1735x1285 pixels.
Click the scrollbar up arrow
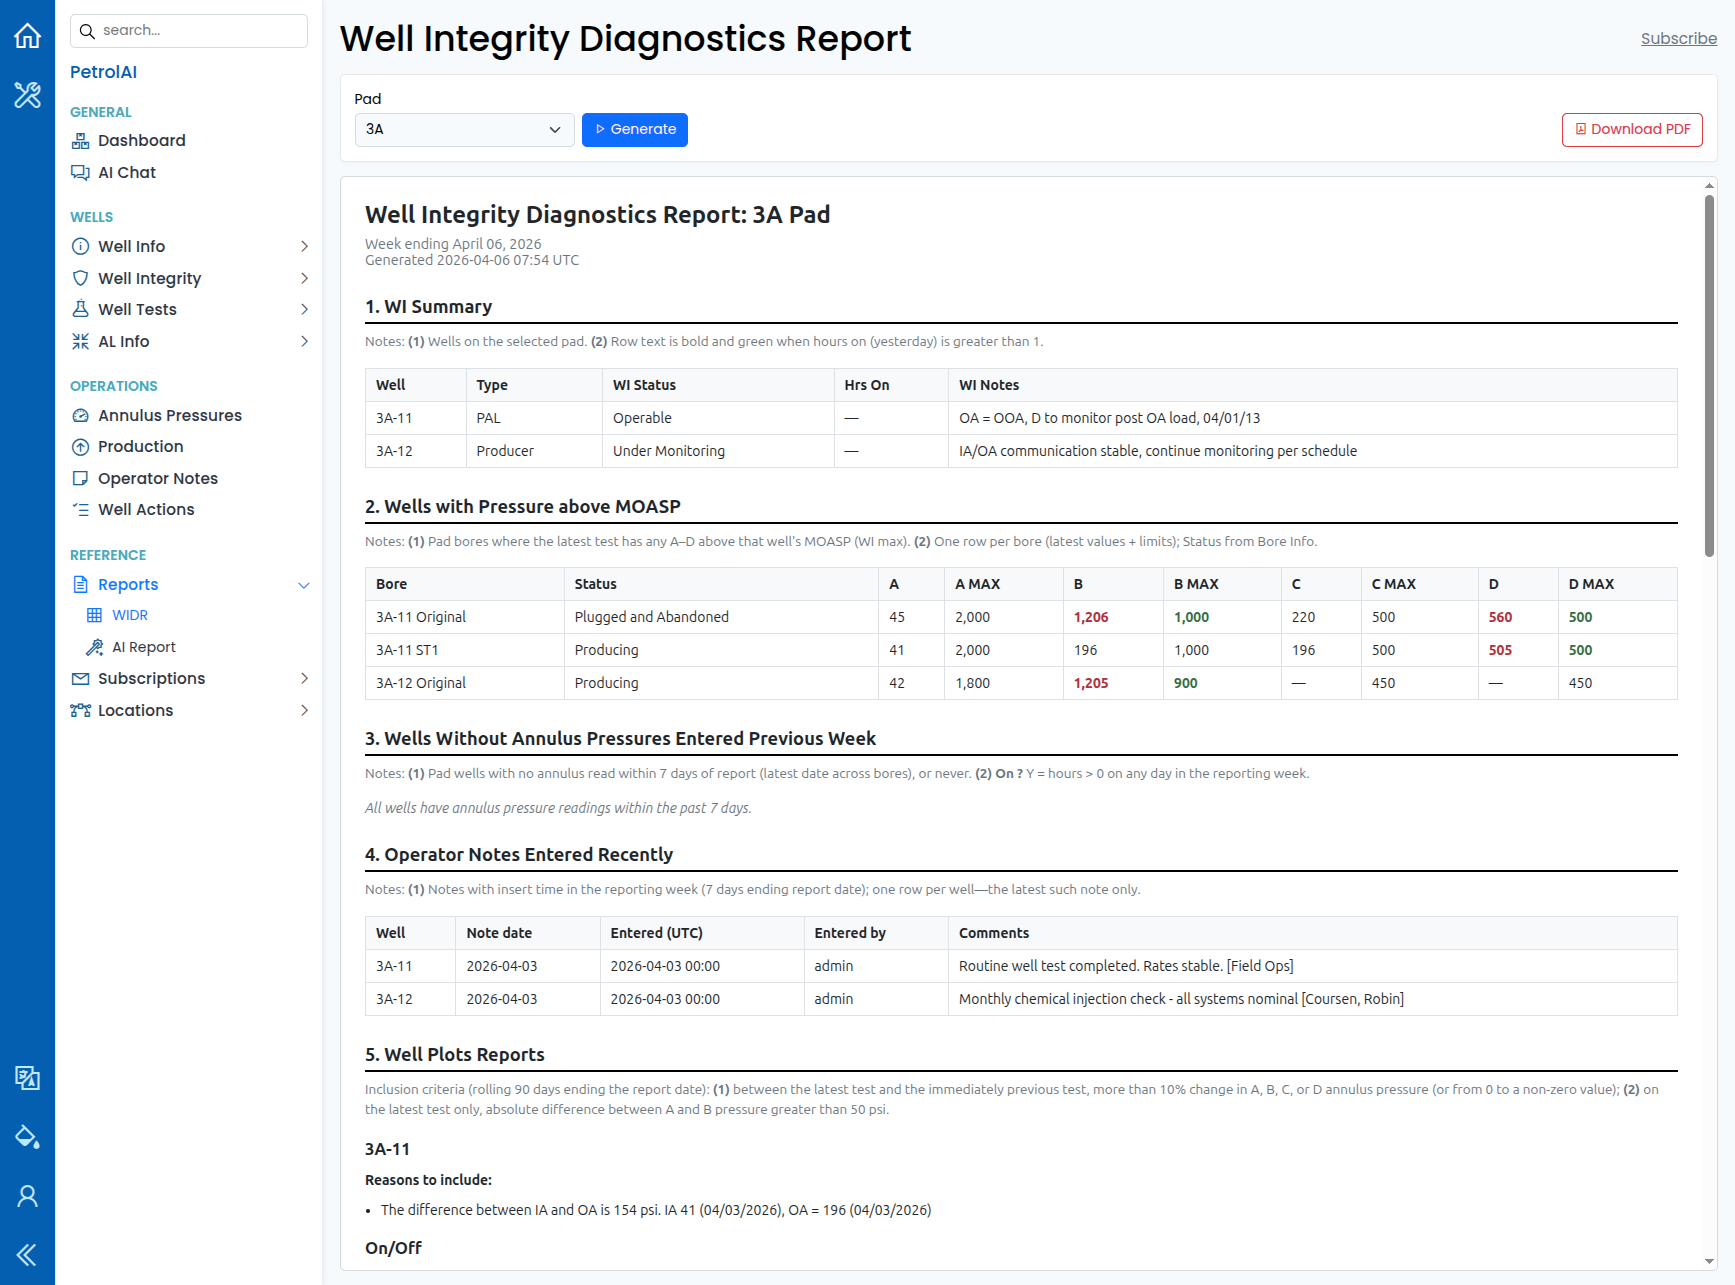point(1710,186)
